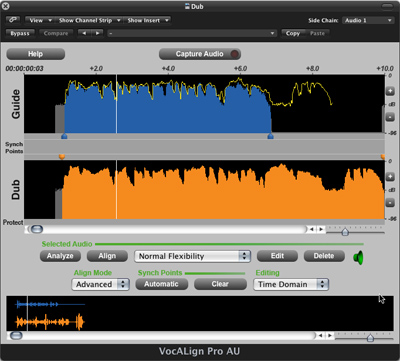Screen dimensions: 400x361
Task: Close the Dub plugin window
Action: click(5, 6)
